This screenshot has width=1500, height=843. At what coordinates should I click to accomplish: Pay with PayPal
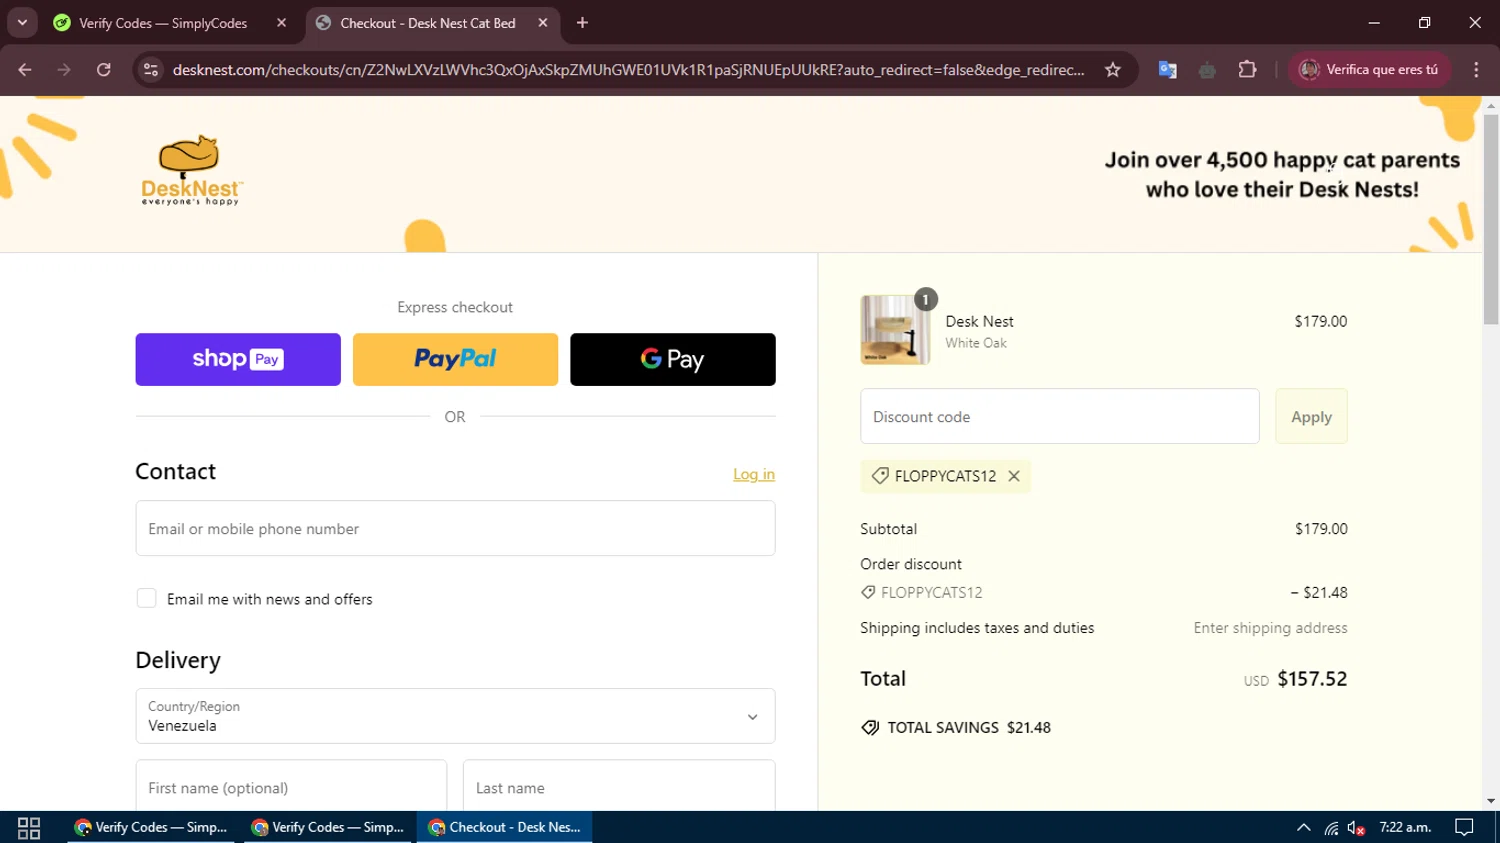[x=455, y=359]
